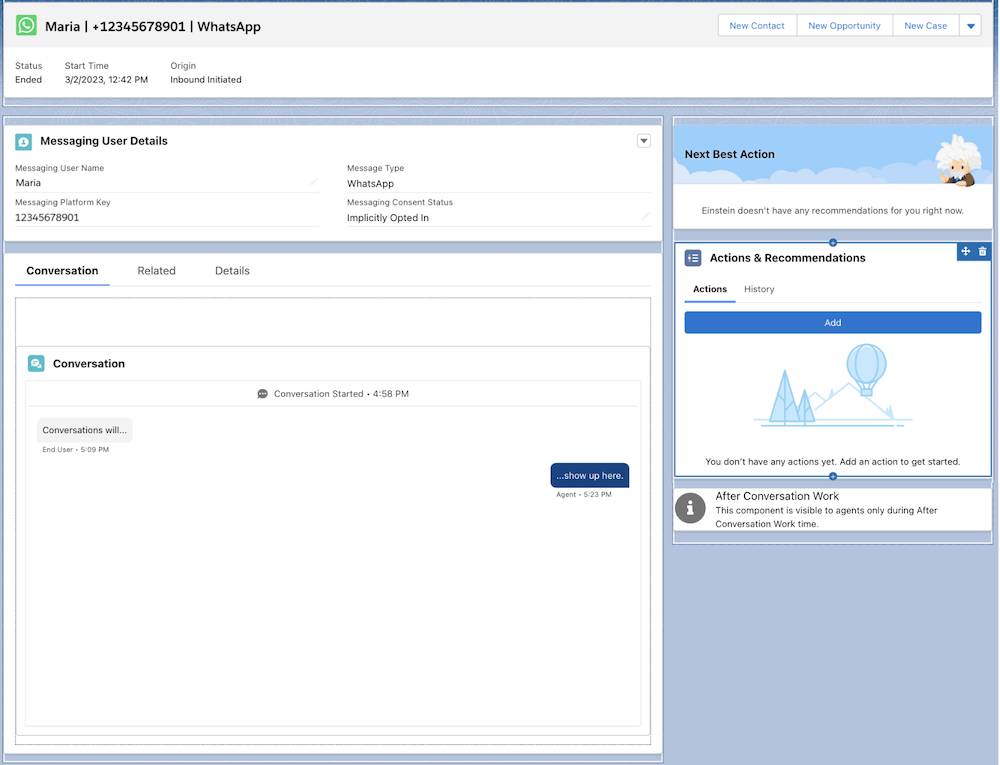Click the trash icon on Actions & Recommendations

click(981, 251)
